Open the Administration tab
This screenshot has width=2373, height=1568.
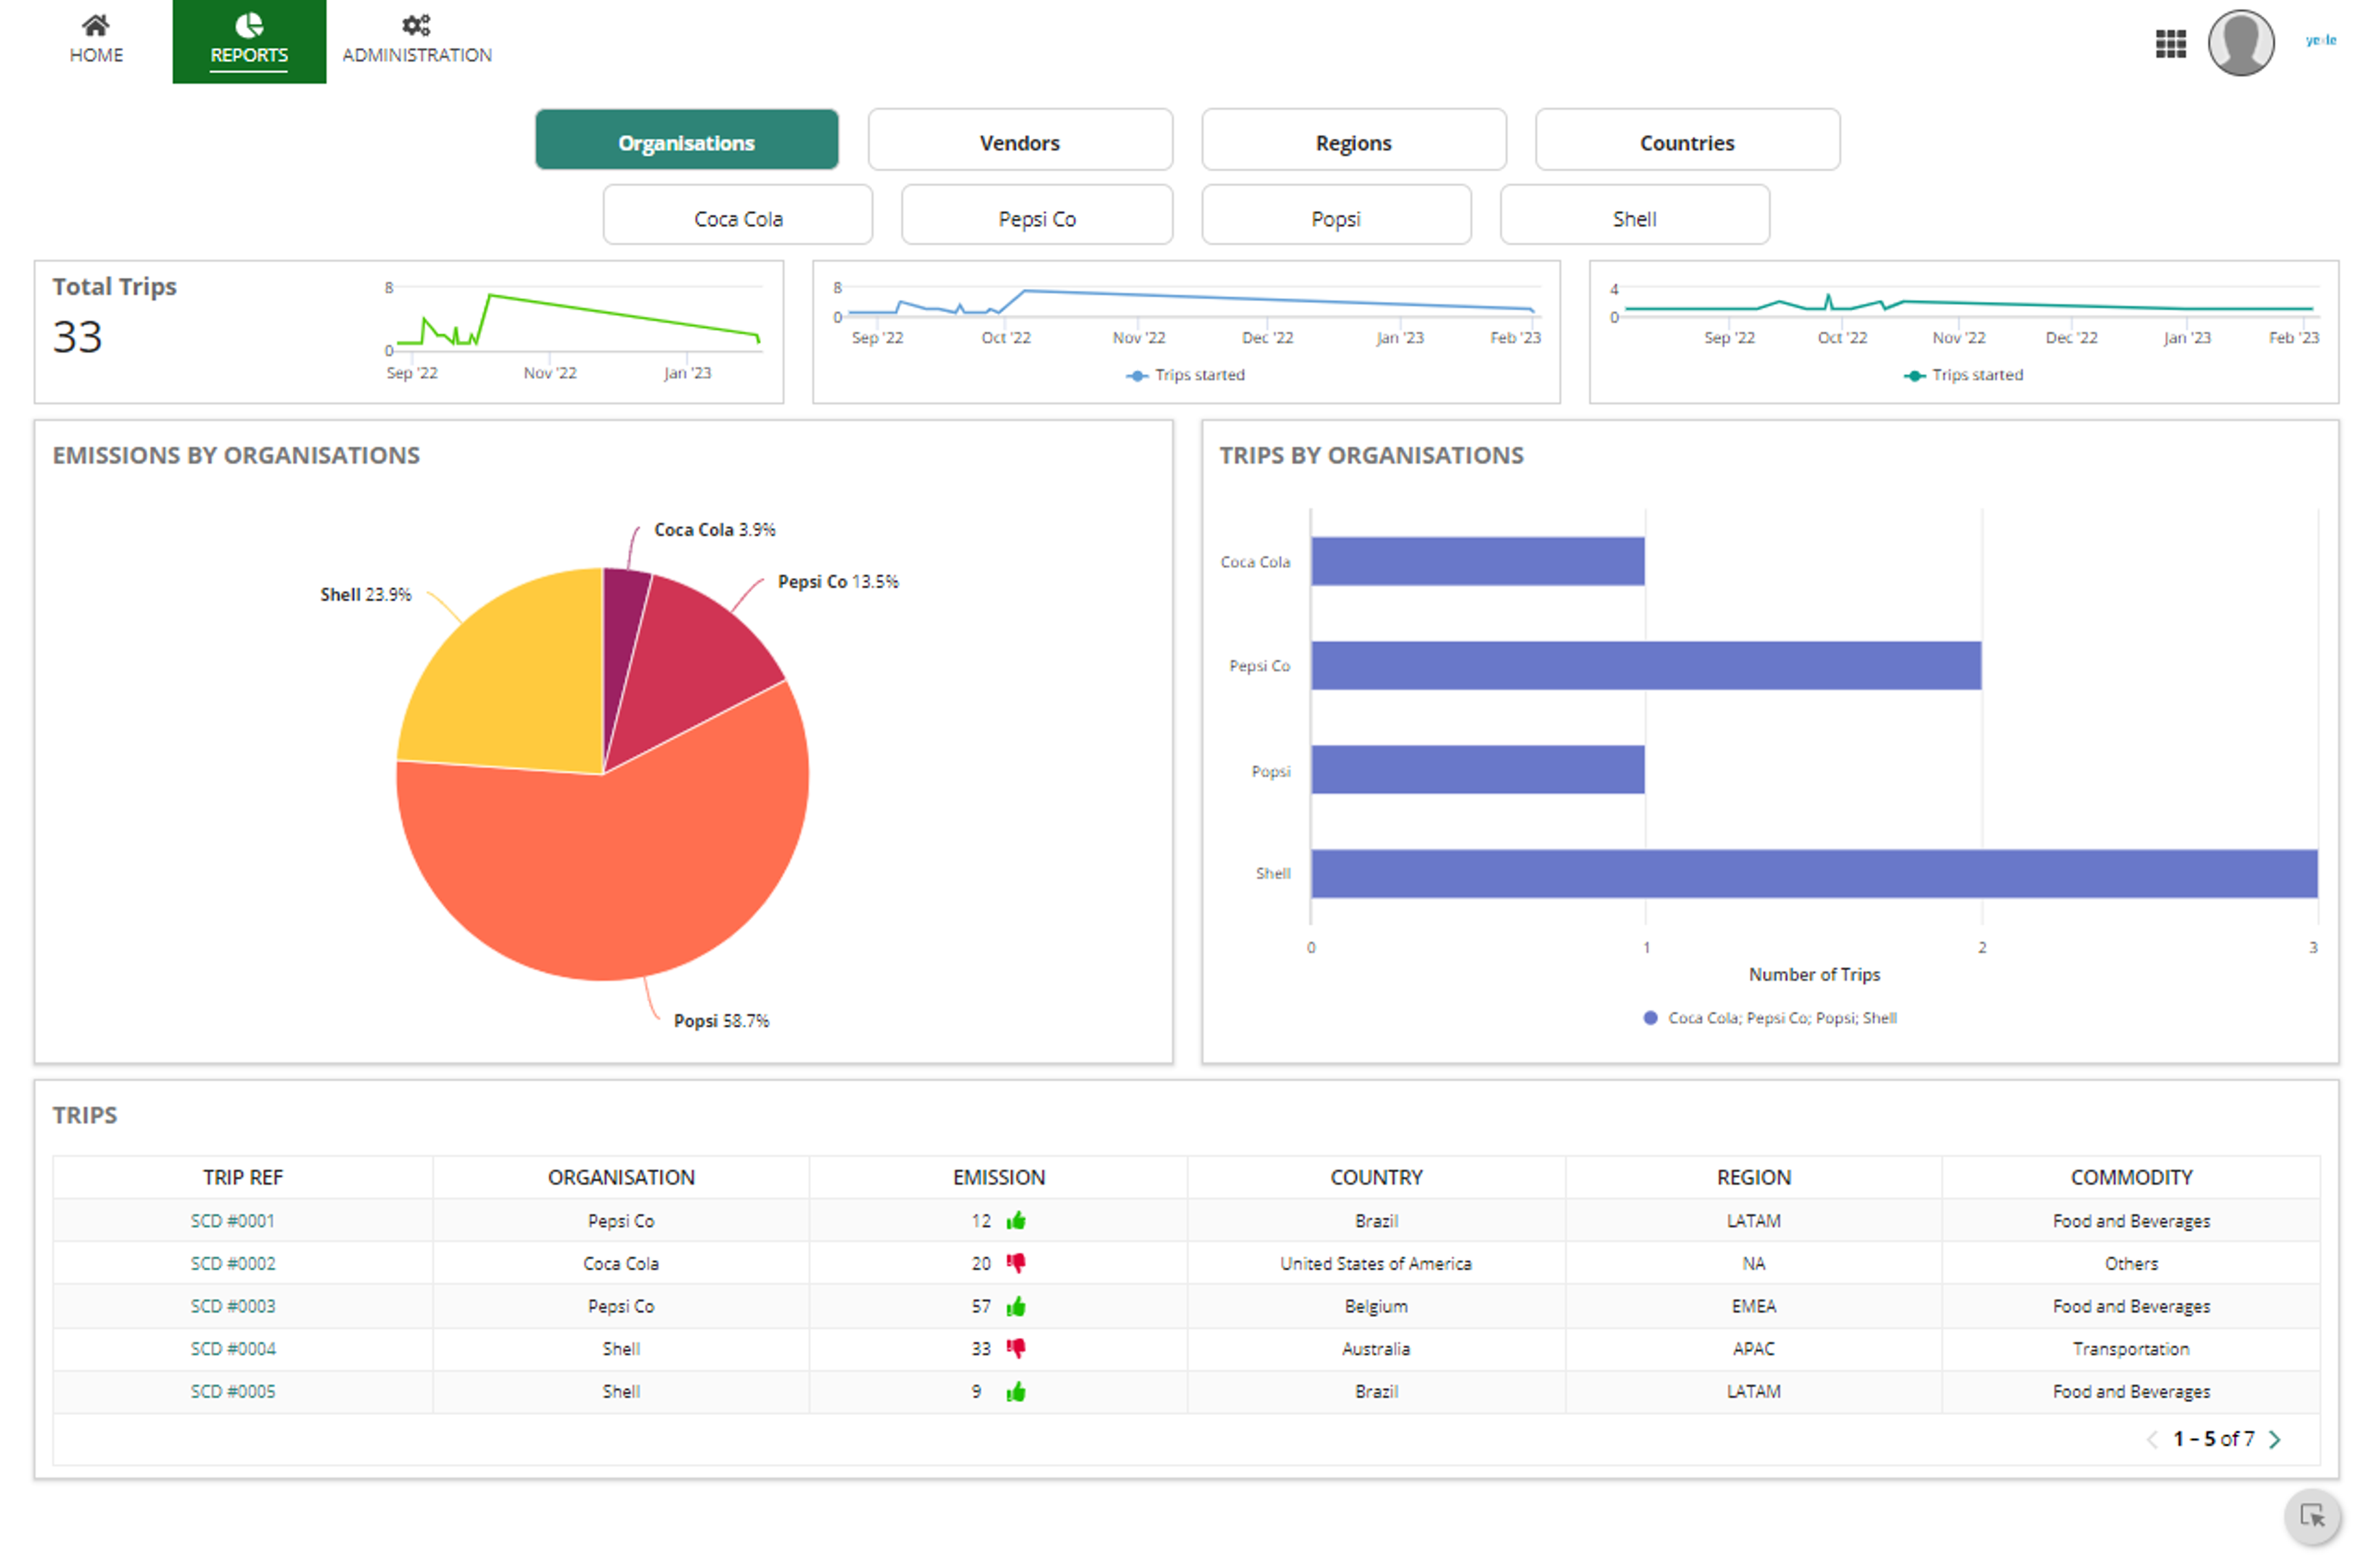(417, 40)
